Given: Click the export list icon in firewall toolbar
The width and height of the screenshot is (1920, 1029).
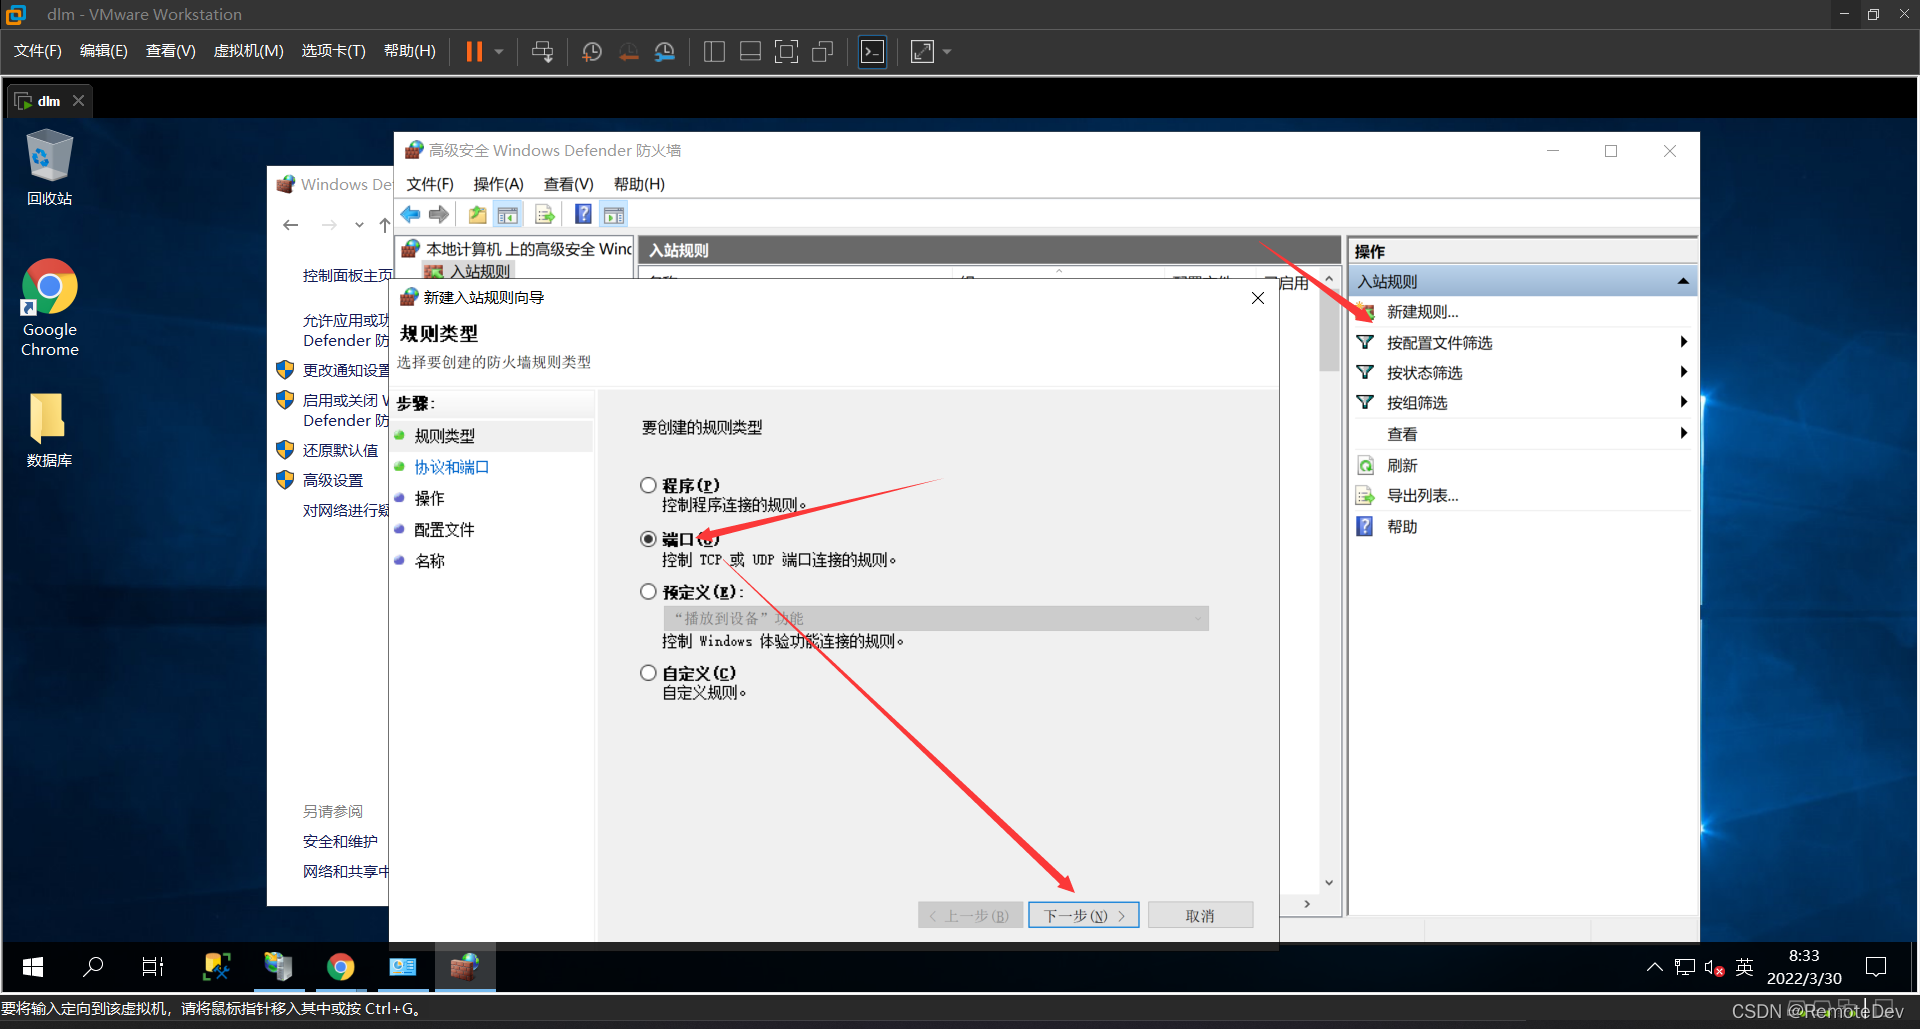Looking at the screenshot, I should click(x=545, y=214).
